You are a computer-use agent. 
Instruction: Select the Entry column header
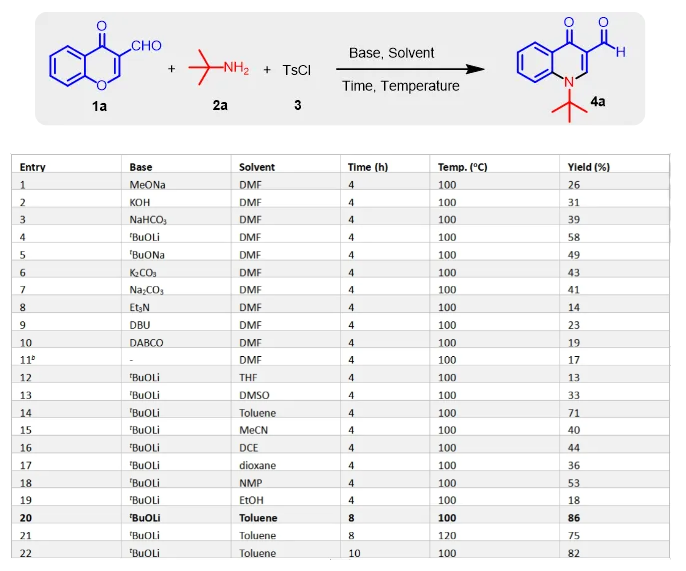[33, 167]
